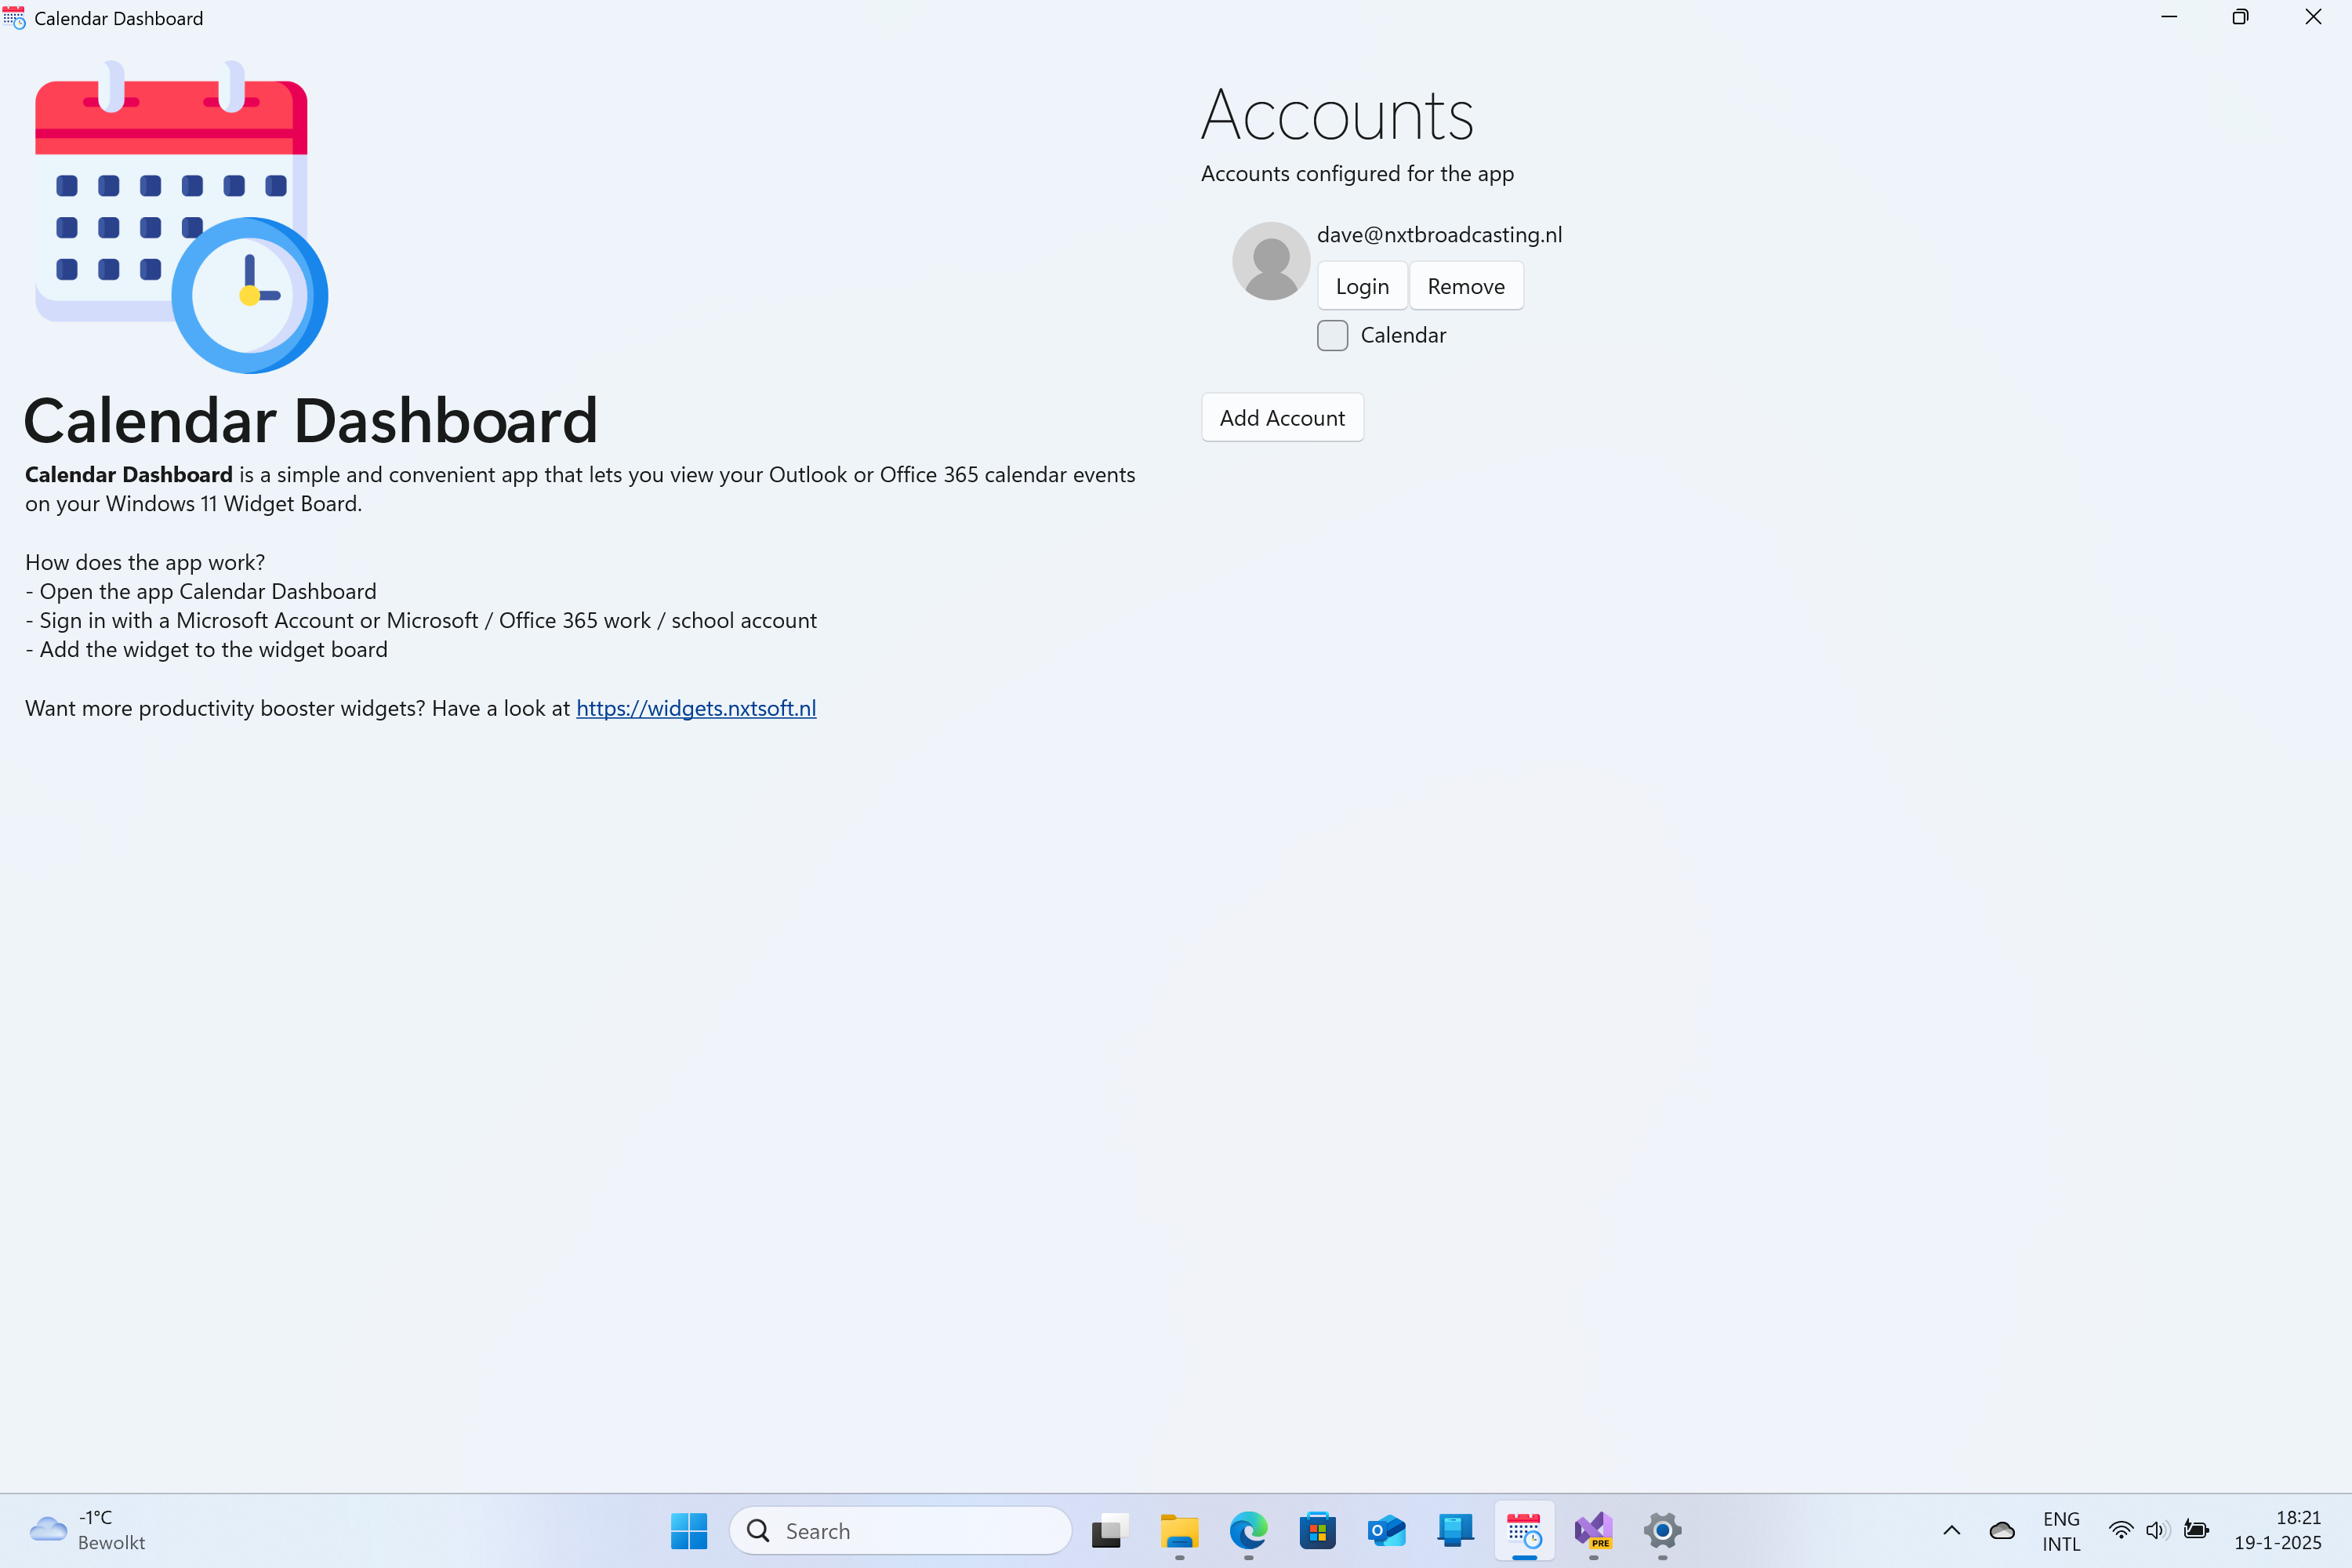Click the battery status tray icon
Image resolution: width=2352 pixels, height=1568 pixels.
[x=2196, y=1530]
